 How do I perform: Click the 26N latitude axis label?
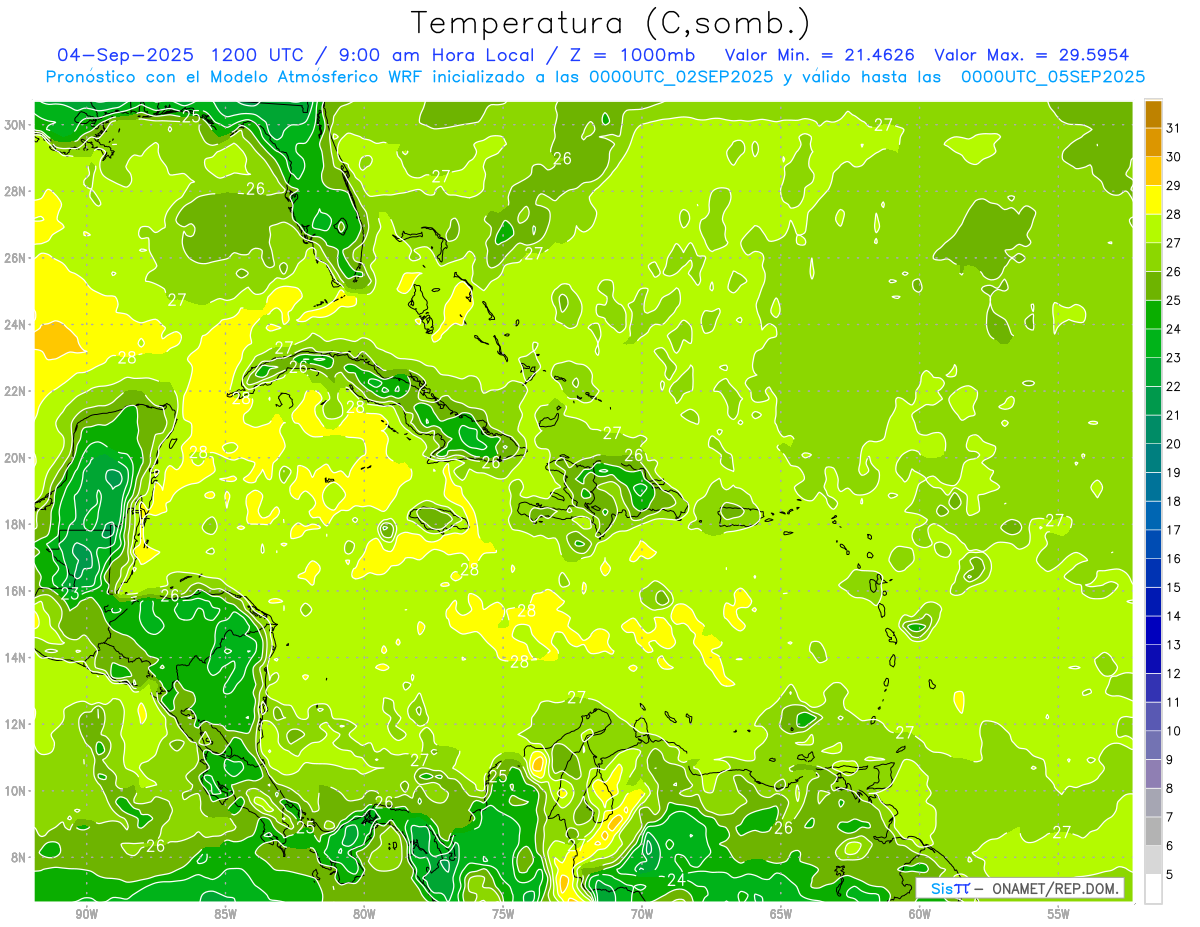(15, 258)
